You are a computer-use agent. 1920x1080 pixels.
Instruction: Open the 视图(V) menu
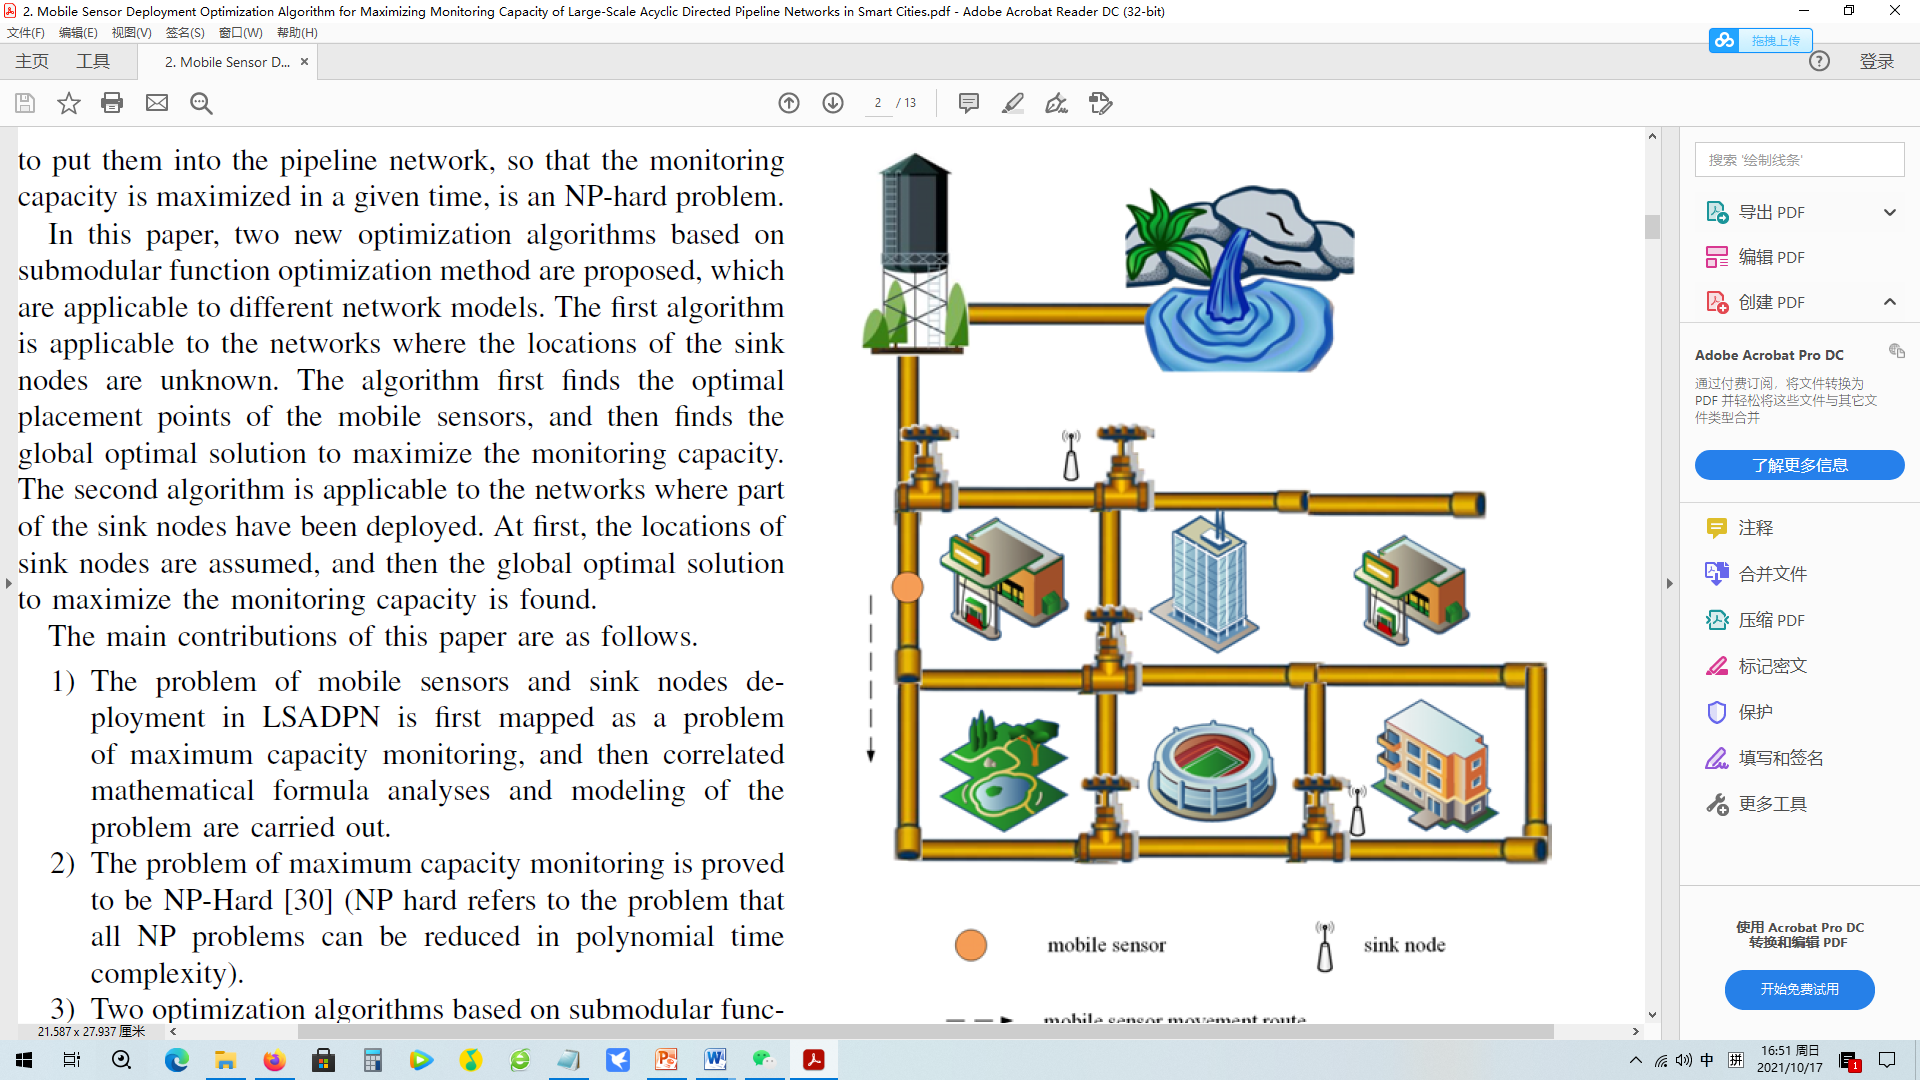pyautogui.click(x=131, y=32)
